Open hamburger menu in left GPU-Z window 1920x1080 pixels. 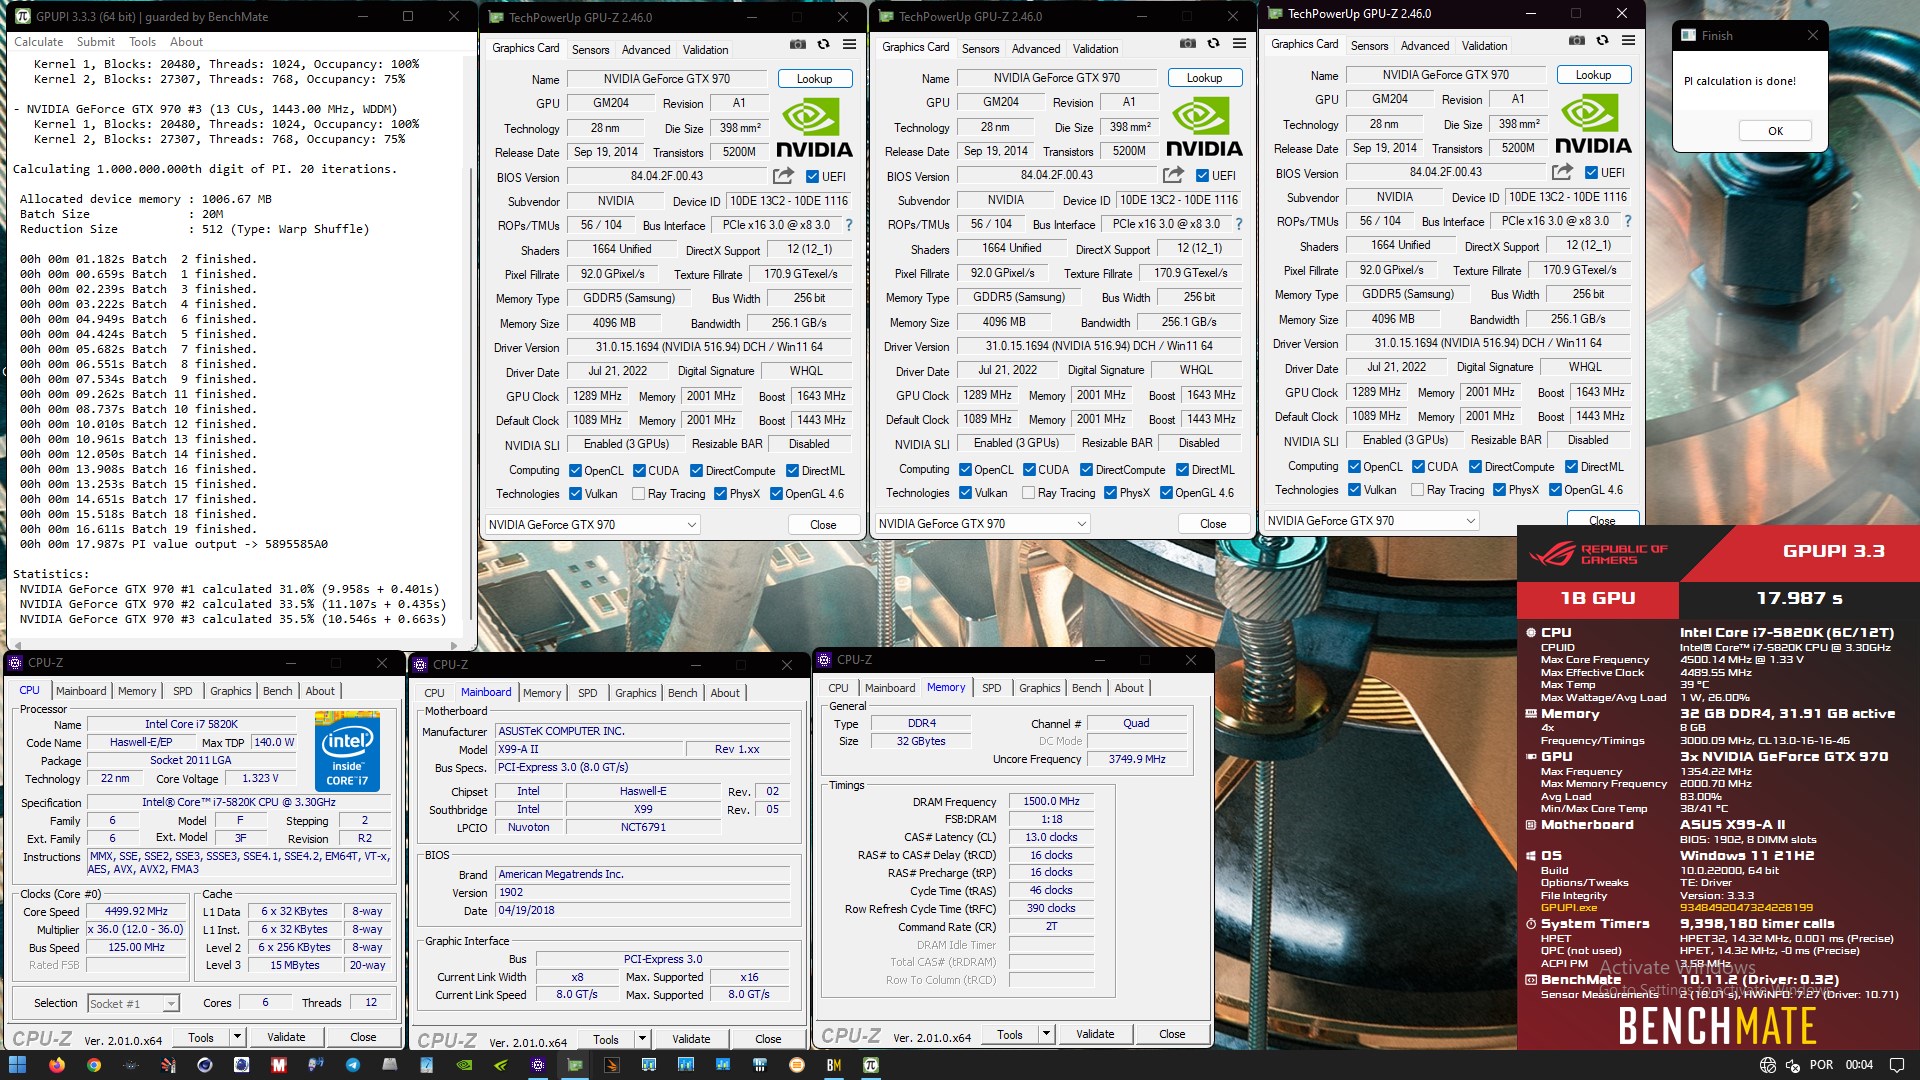[x=849, y=44]
